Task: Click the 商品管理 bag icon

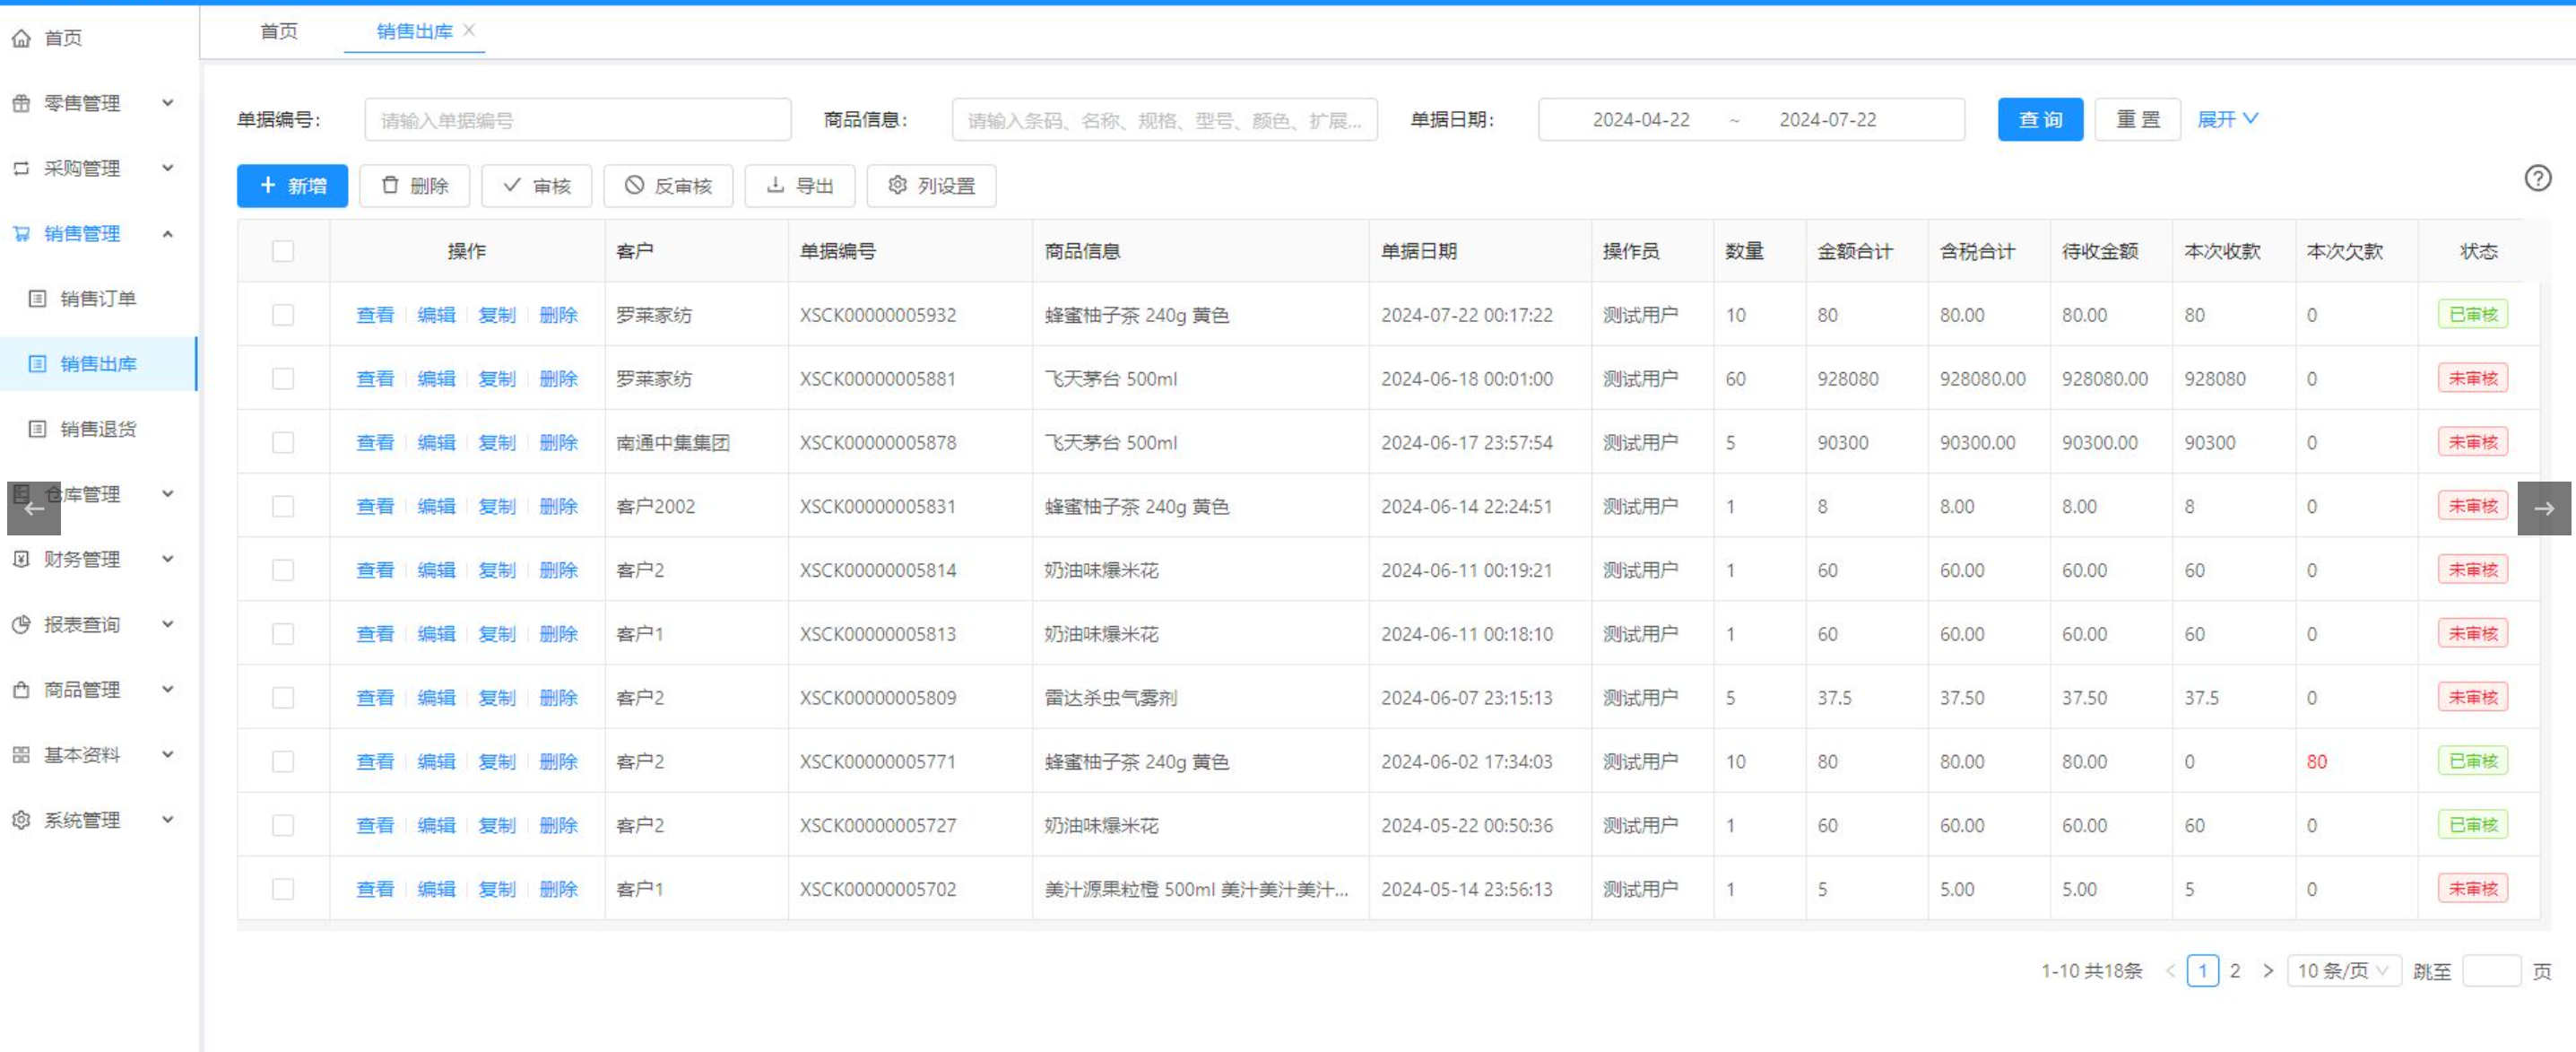Action: pyautogui.click(x=21, y=689)
